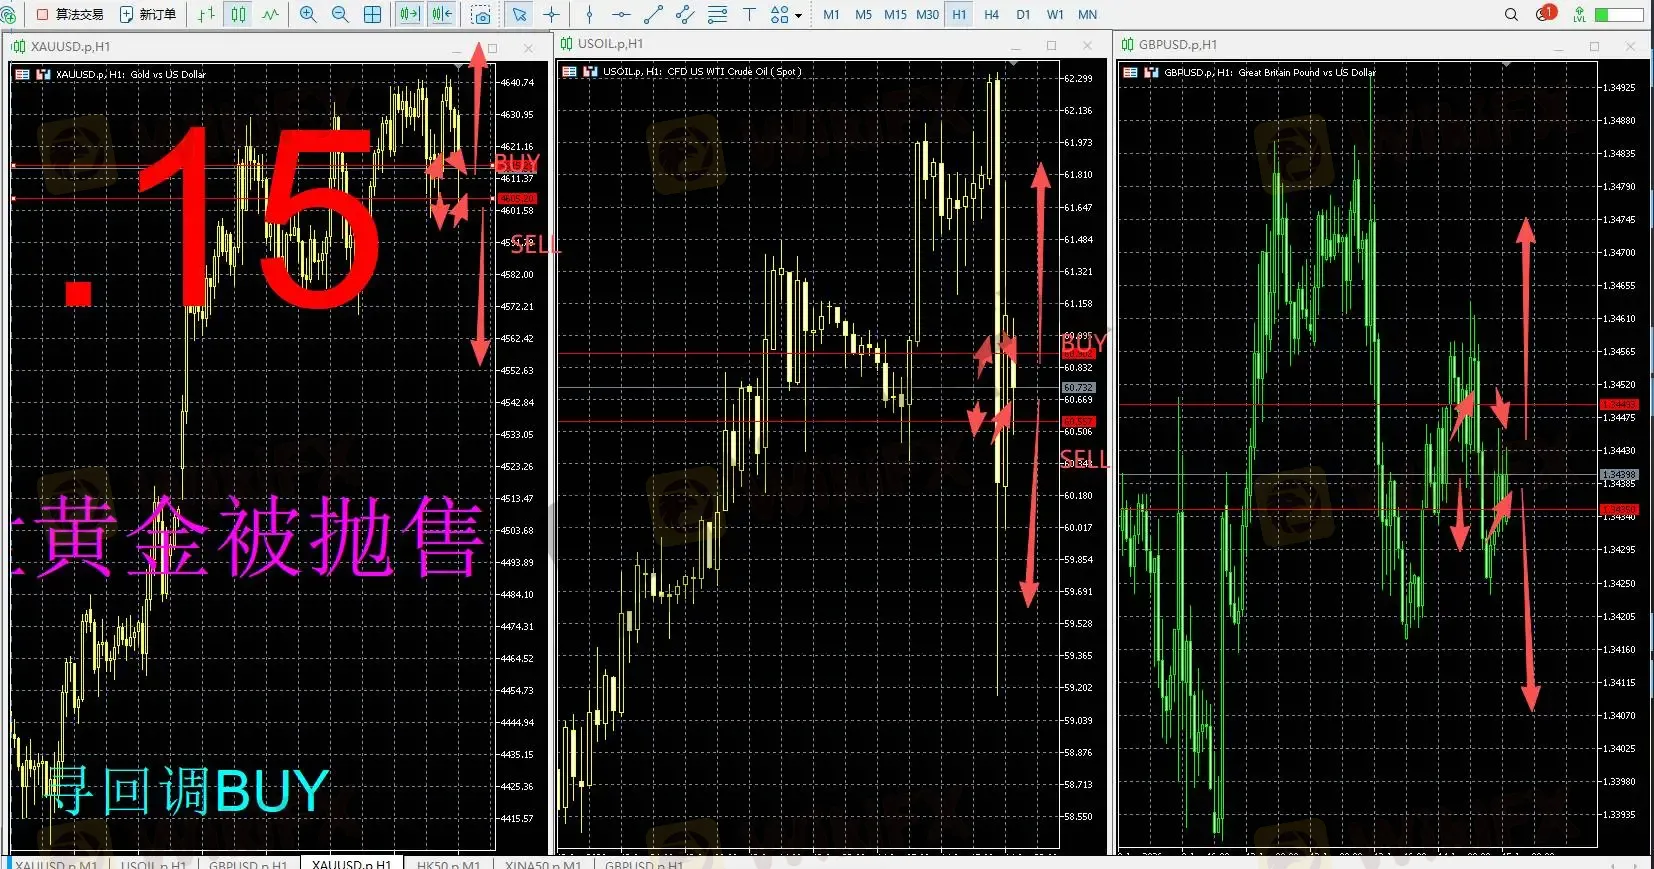
Task: Maximize the USOIL.p,H1 chart window
Action: click(1051, 45)
